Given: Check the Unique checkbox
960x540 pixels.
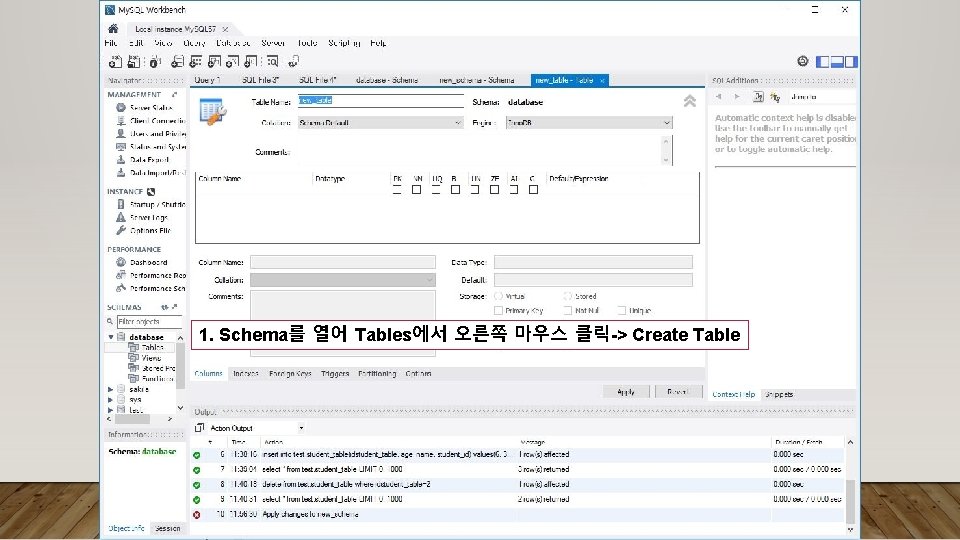Looking at the screenshot, I should tap(621, 310).
